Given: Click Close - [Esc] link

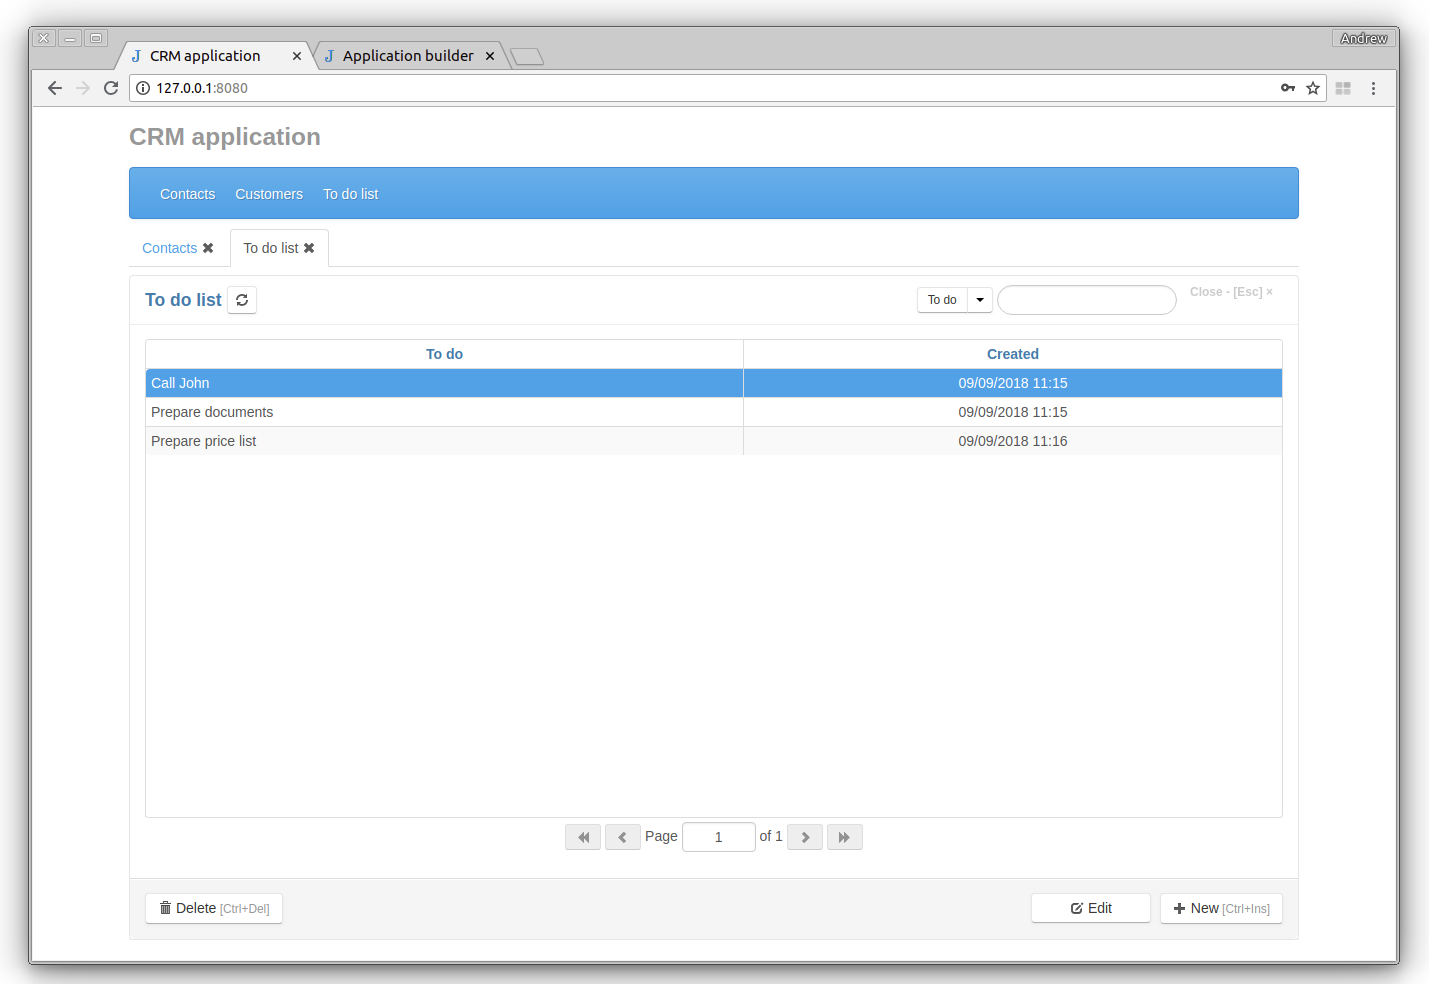Looking at the screenshot, I should 1231,292.
